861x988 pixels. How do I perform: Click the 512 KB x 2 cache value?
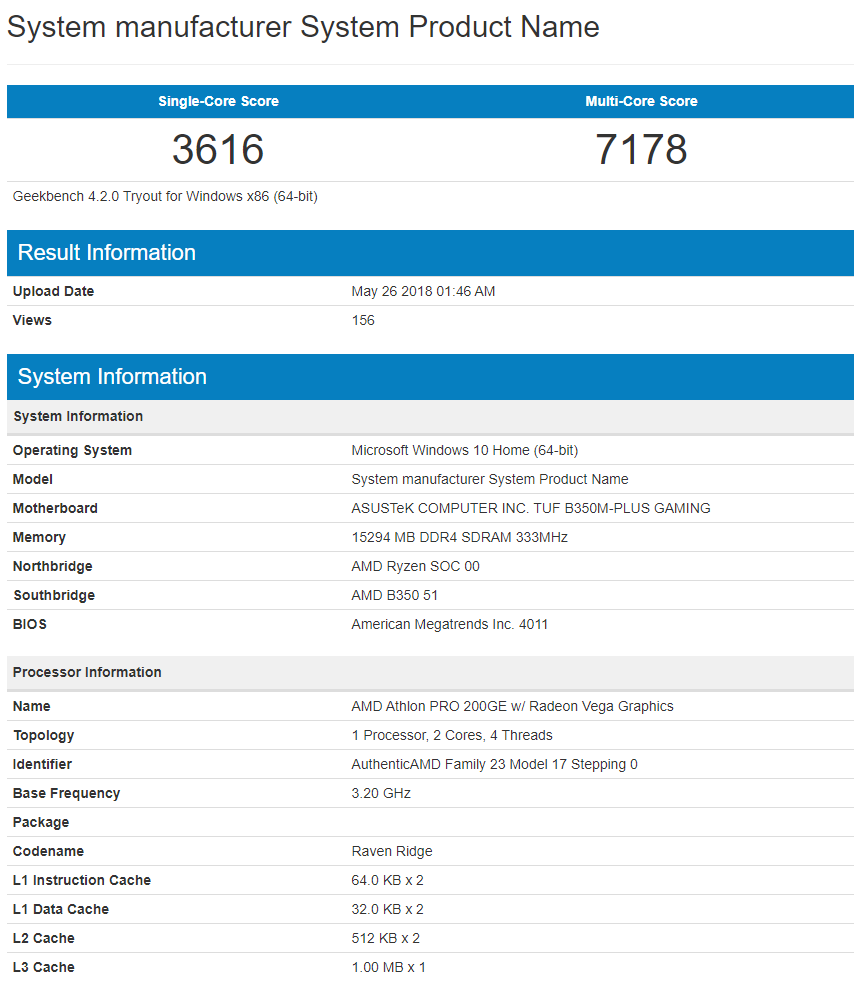point(386,938)
